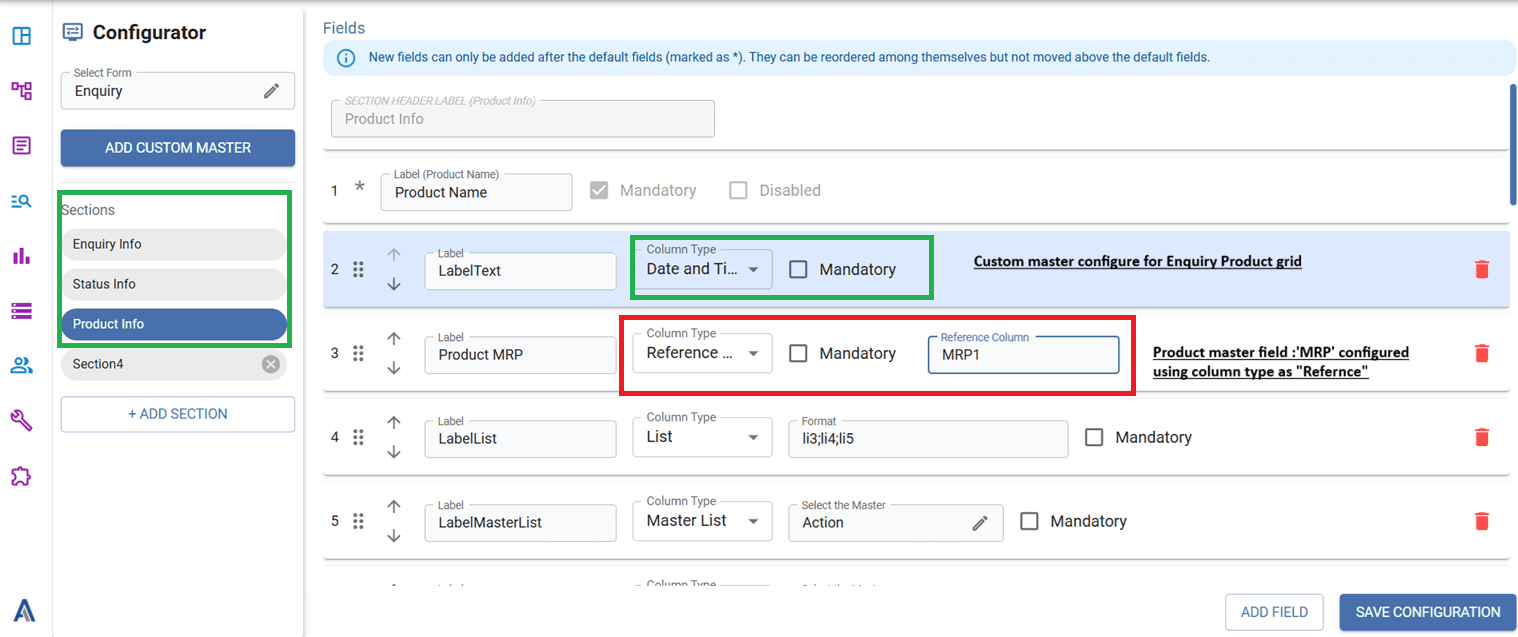
Task: Enable Mandatory for LabelText field
Action: [x=798, y=269]
